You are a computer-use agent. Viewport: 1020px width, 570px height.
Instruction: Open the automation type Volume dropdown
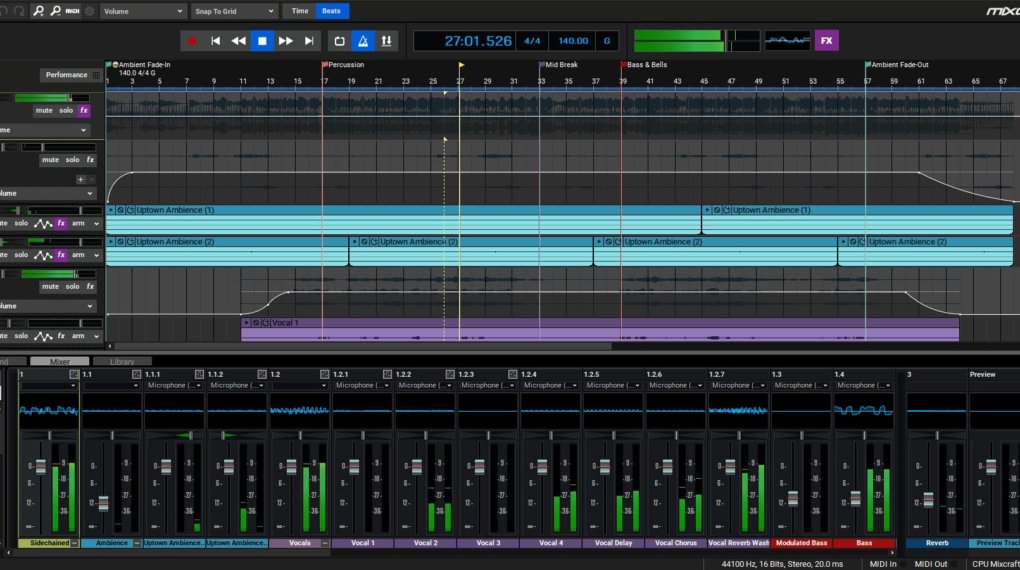(142, 11)
